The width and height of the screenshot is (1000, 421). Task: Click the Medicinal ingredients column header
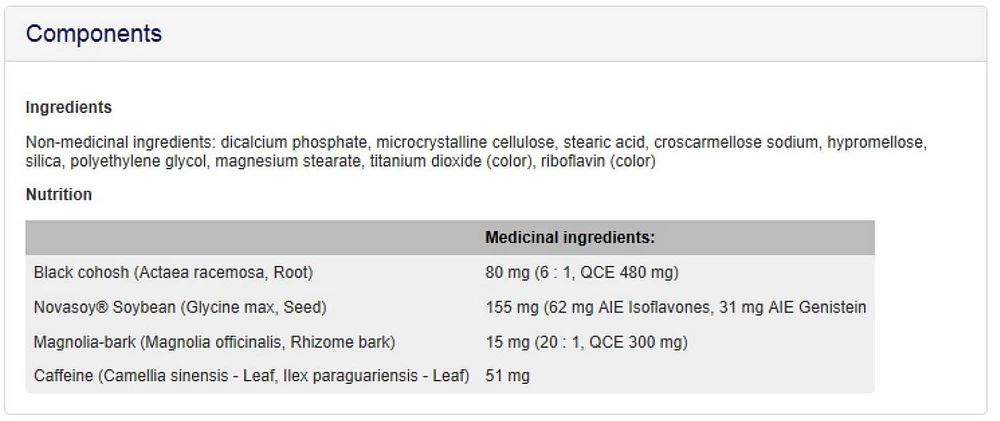pos(570,238)
